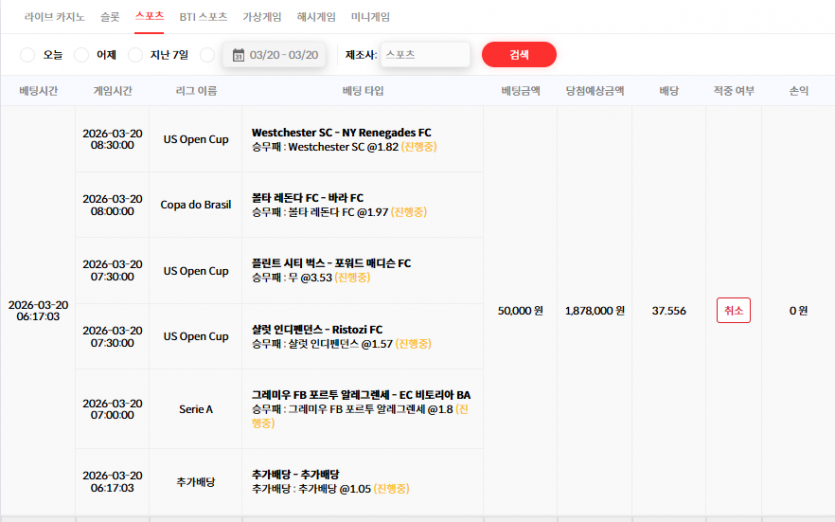Open the 미니게임 tab
The height and width of the screenshot is (522, 835).
click(370, 17)
